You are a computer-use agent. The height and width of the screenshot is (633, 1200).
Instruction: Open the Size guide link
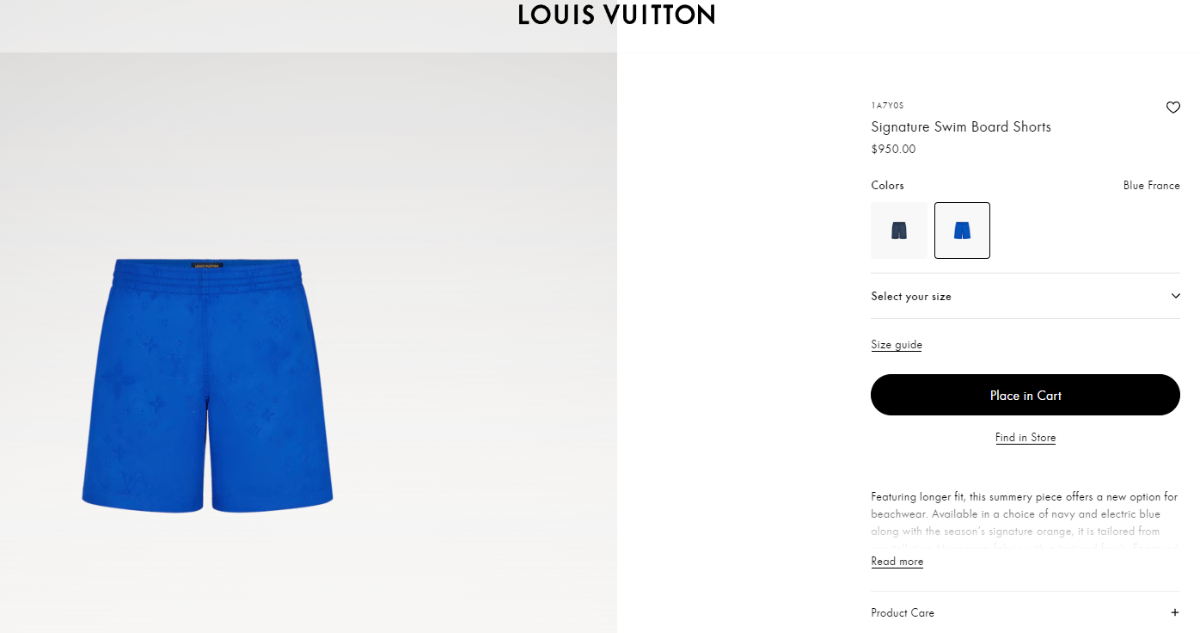pyautogui.click(x=896, y=345)
